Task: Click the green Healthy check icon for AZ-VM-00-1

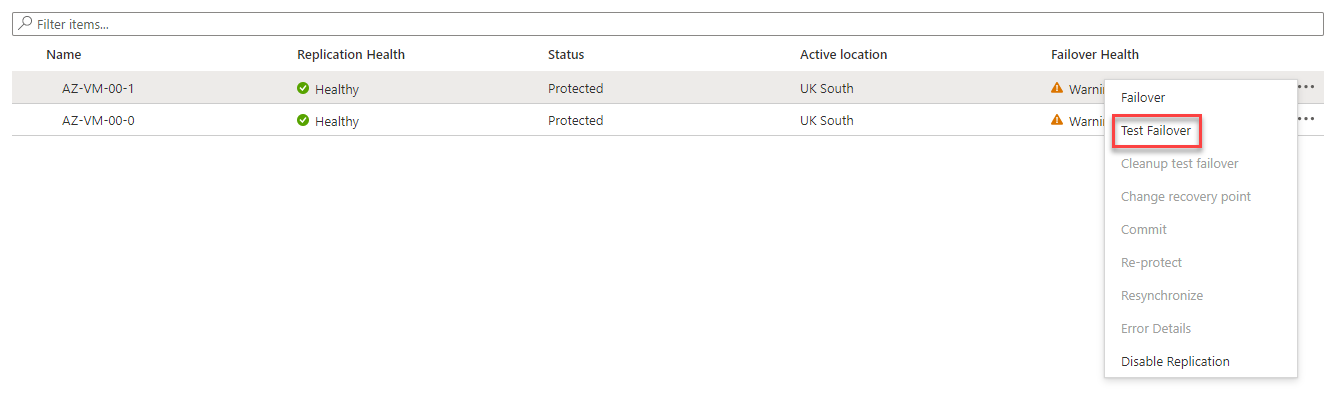Action: tap(303, 88)
